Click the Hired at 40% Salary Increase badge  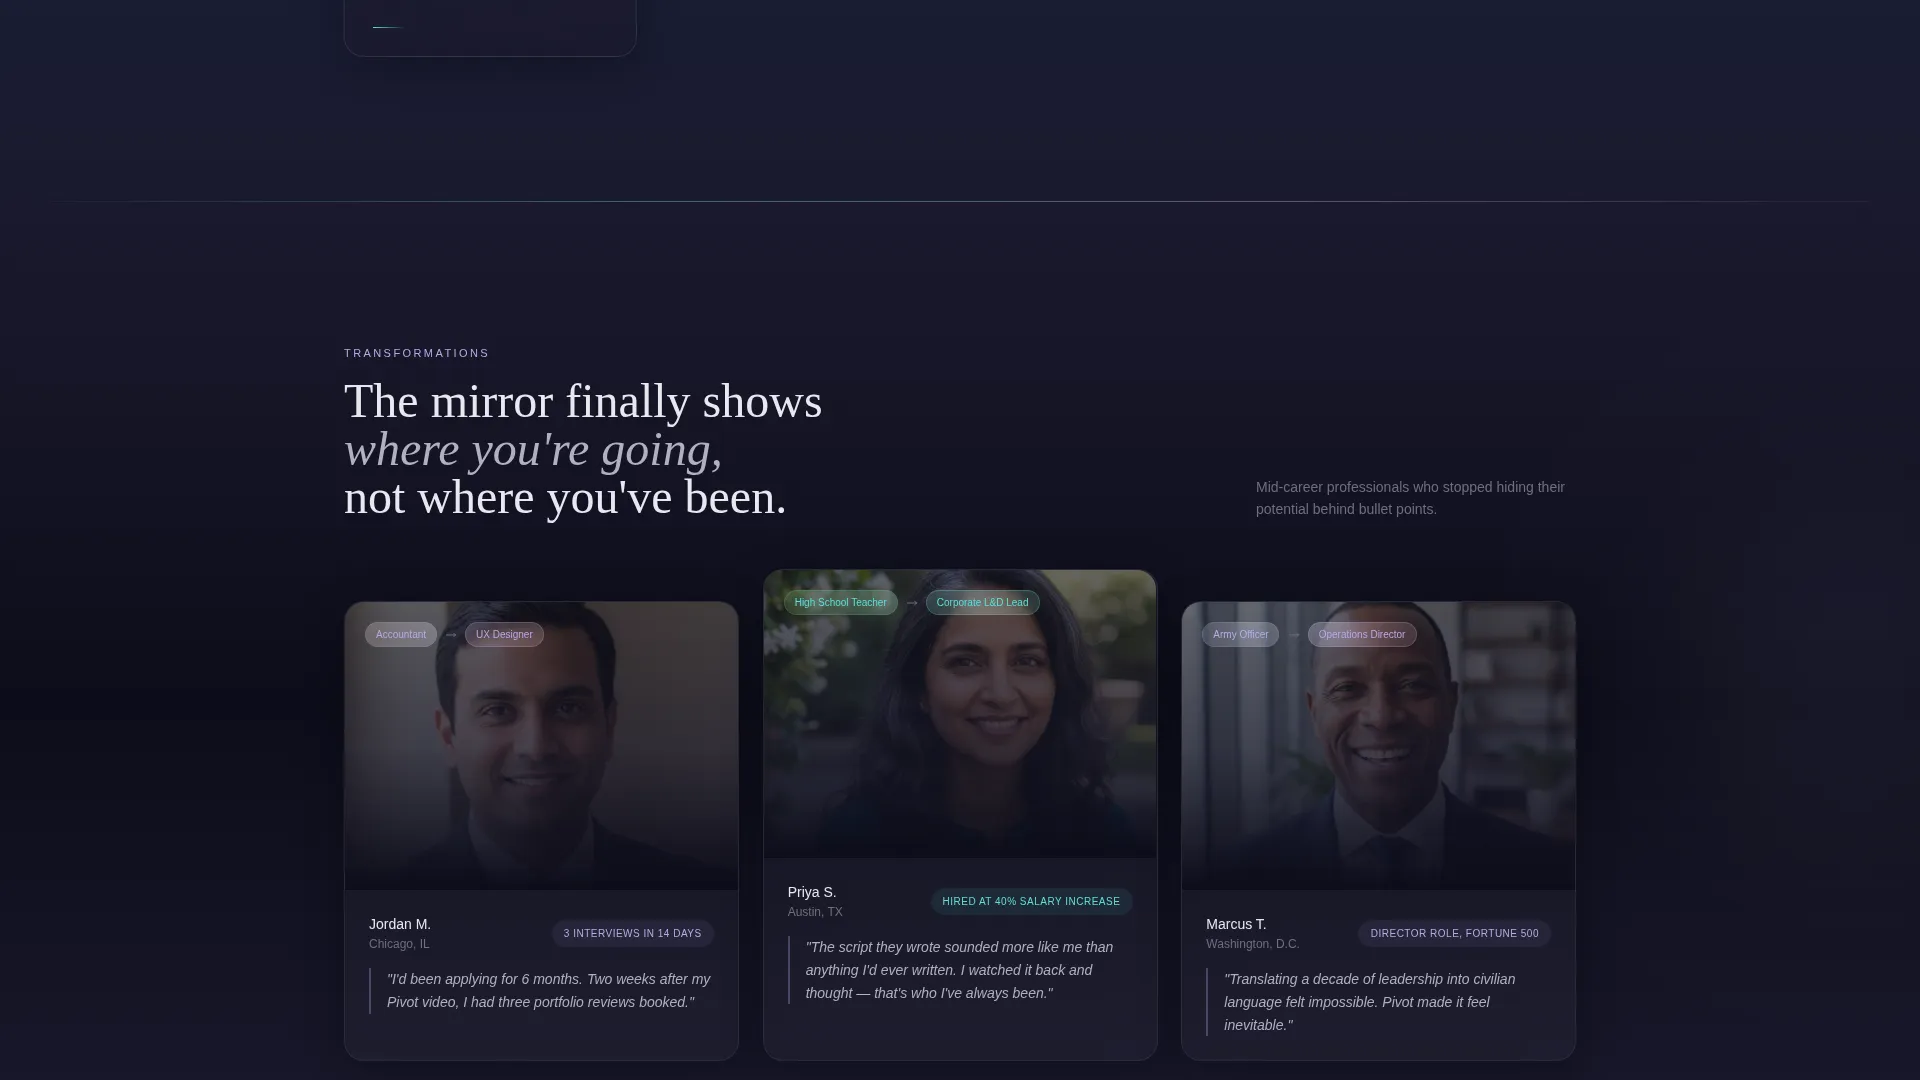click(x=1031, y=902)
